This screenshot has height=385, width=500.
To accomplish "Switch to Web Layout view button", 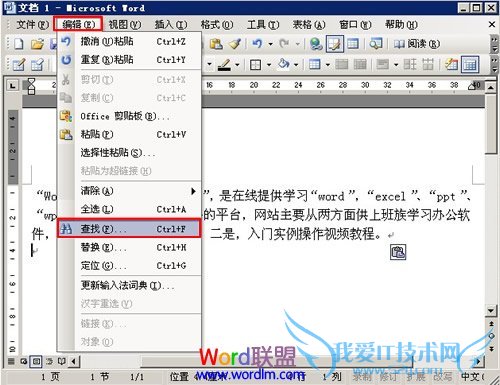I will [23, 361].
